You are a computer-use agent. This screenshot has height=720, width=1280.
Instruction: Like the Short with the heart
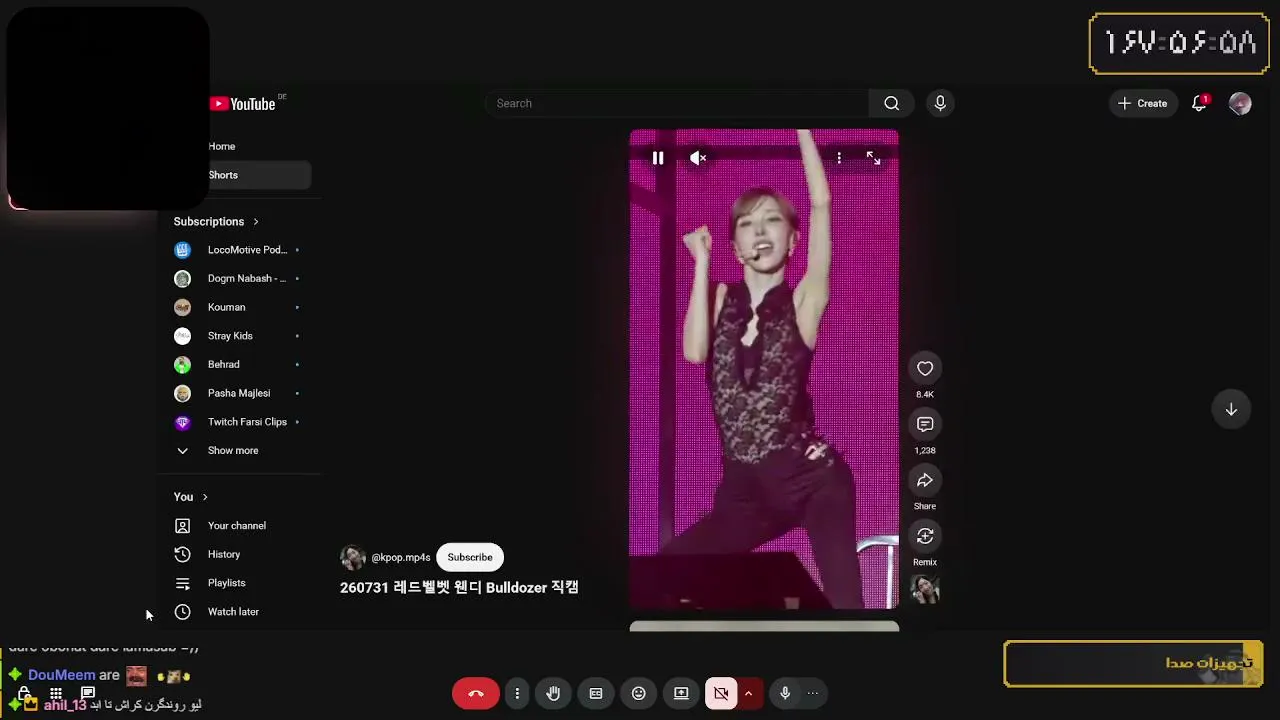[x=925, y=369]
